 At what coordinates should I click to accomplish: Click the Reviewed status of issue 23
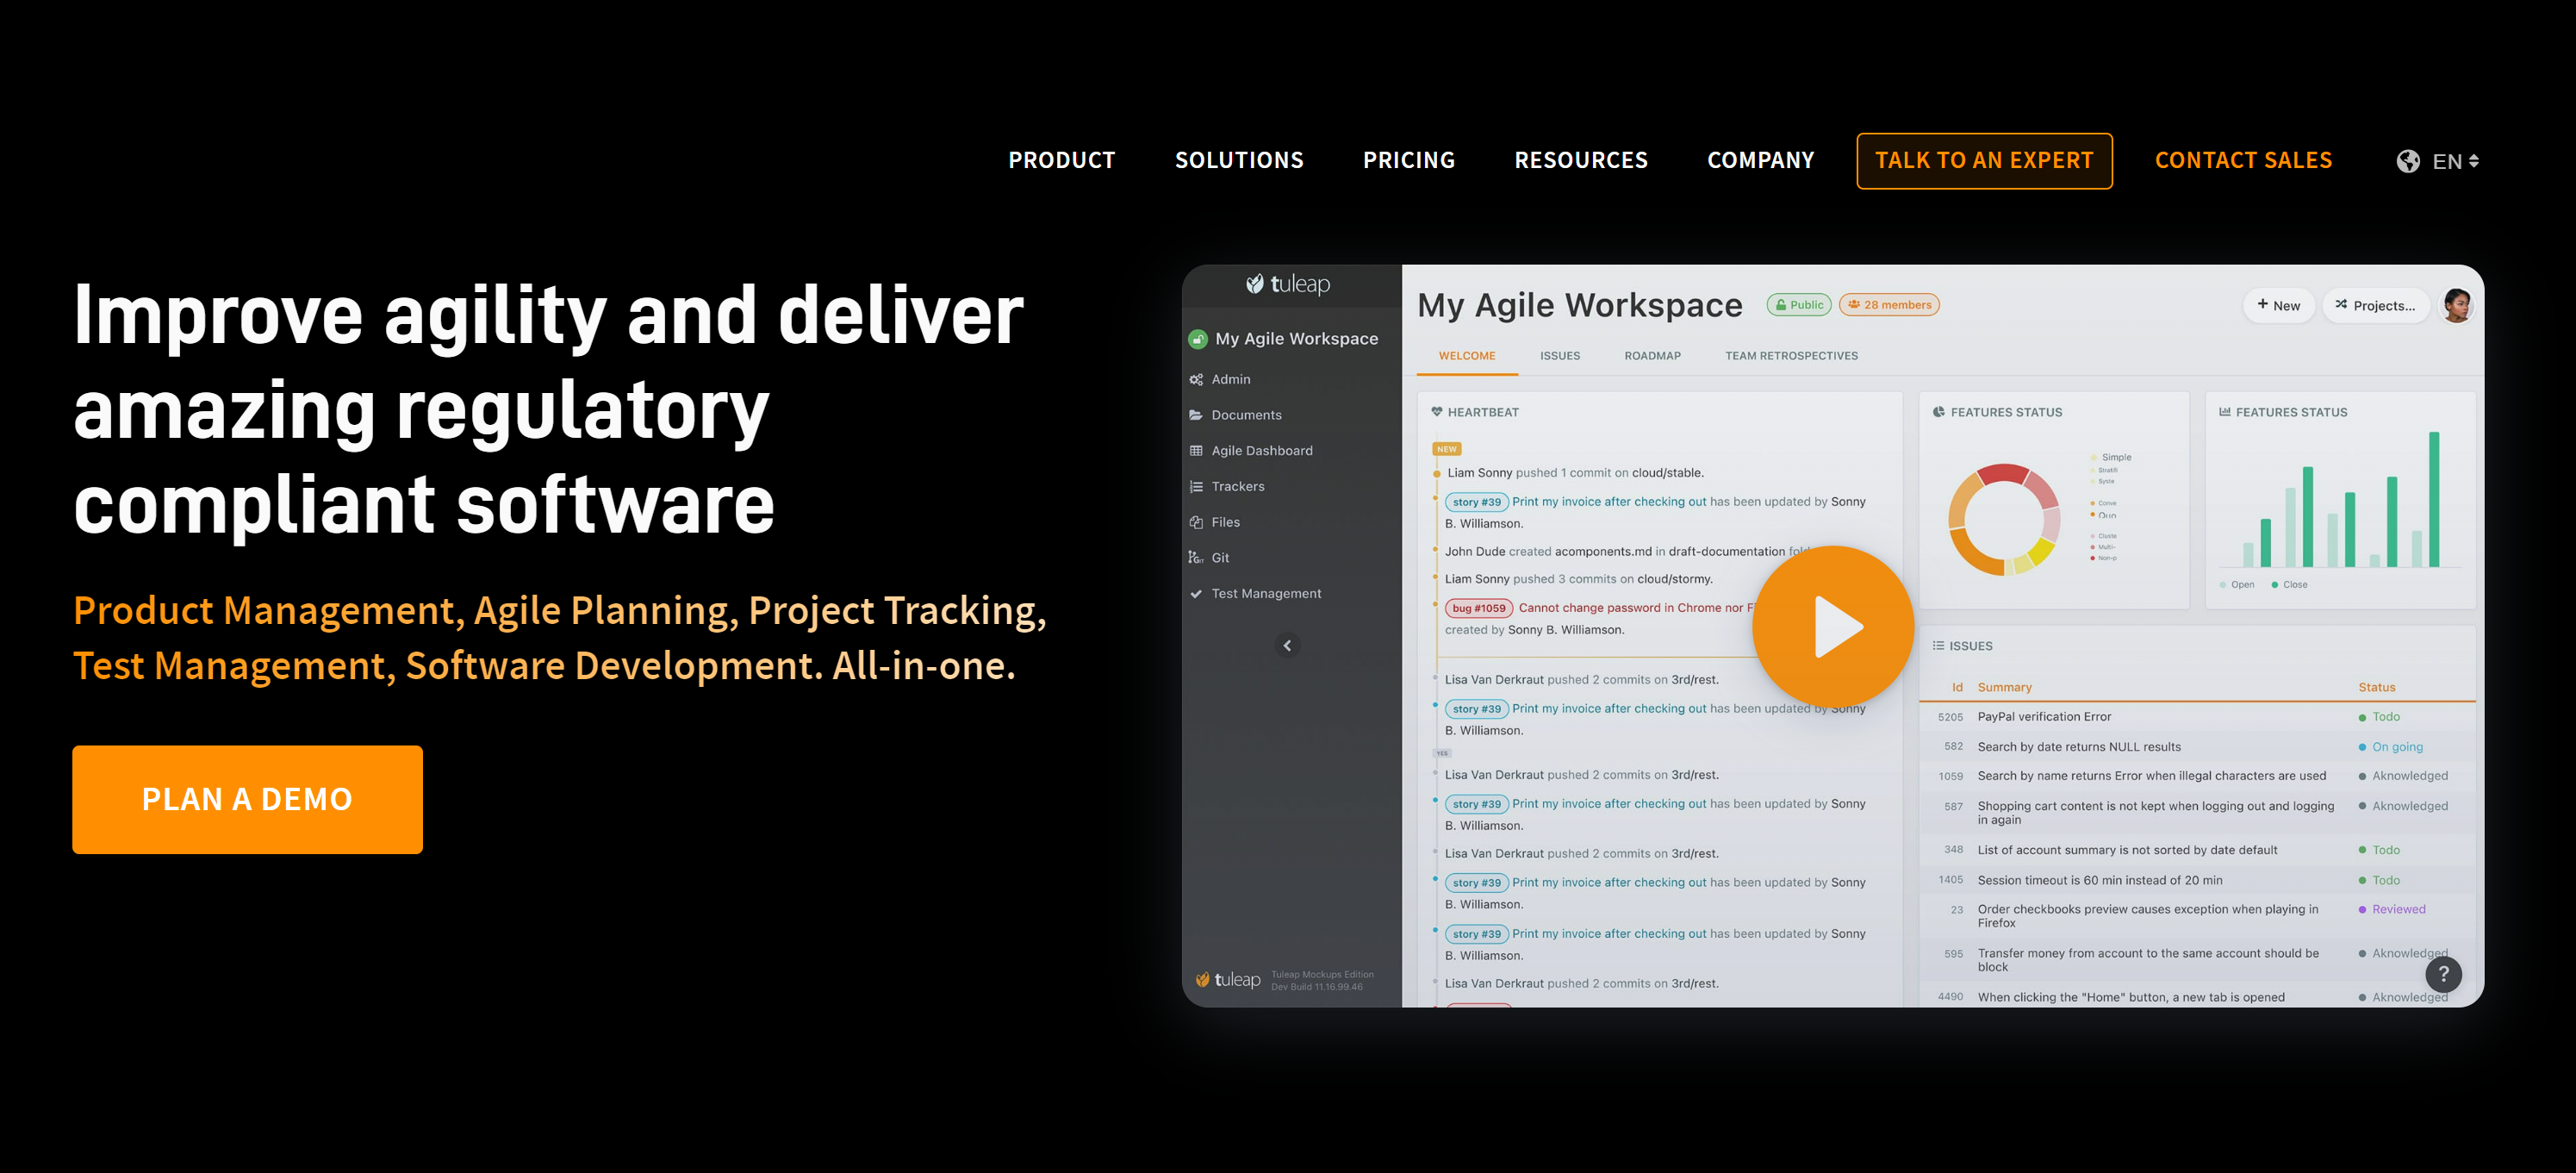pyautogui.click(x=2392, y=909)
